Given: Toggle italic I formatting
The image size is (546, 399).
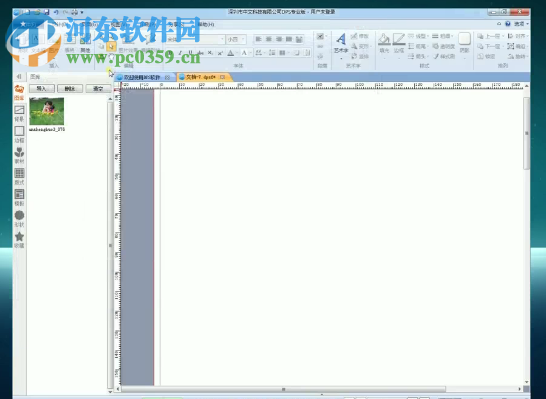Looking at the screenshot, I should (180, 53).
